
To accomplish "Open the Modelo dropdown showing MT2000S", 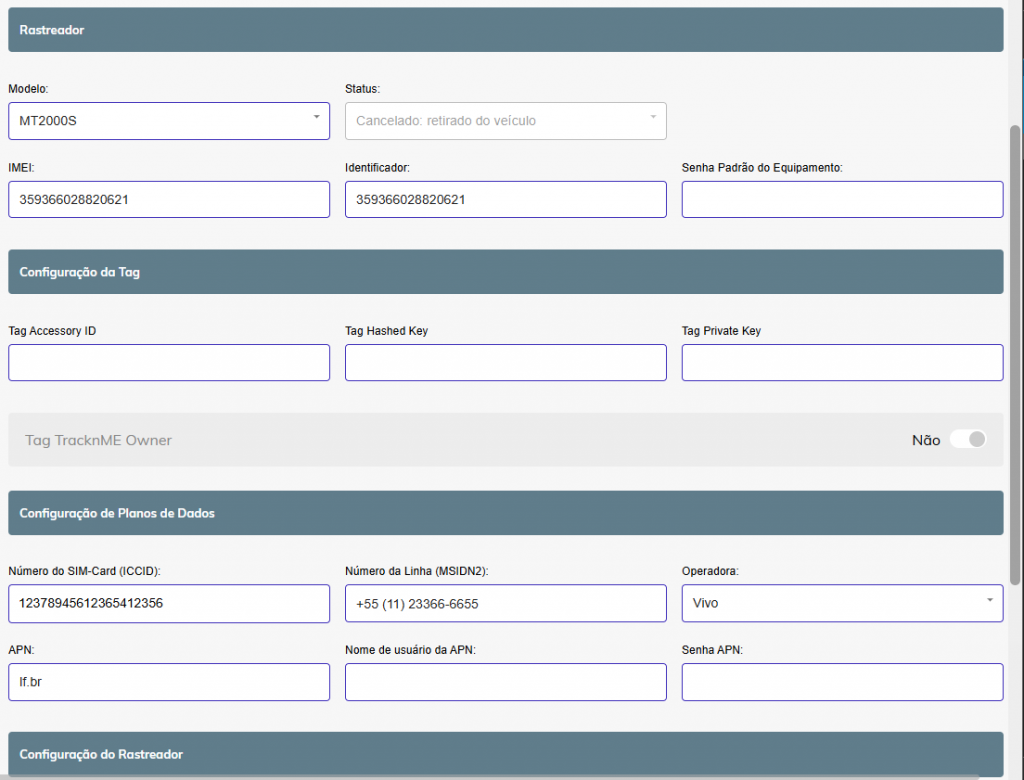I will [x=168, y=121].
